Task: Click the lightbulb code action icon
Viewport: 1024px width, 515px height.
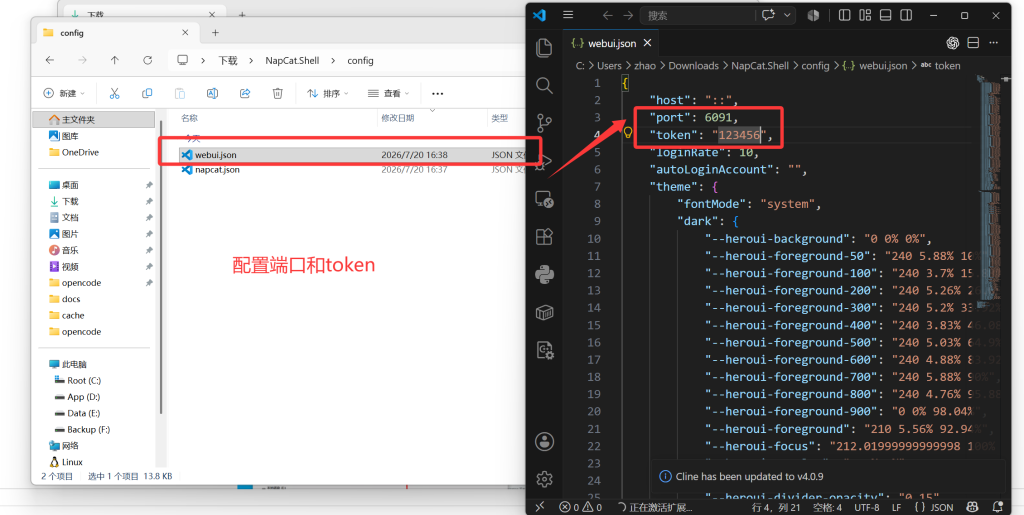Action: pyautogui.click(x=628, y=133)
